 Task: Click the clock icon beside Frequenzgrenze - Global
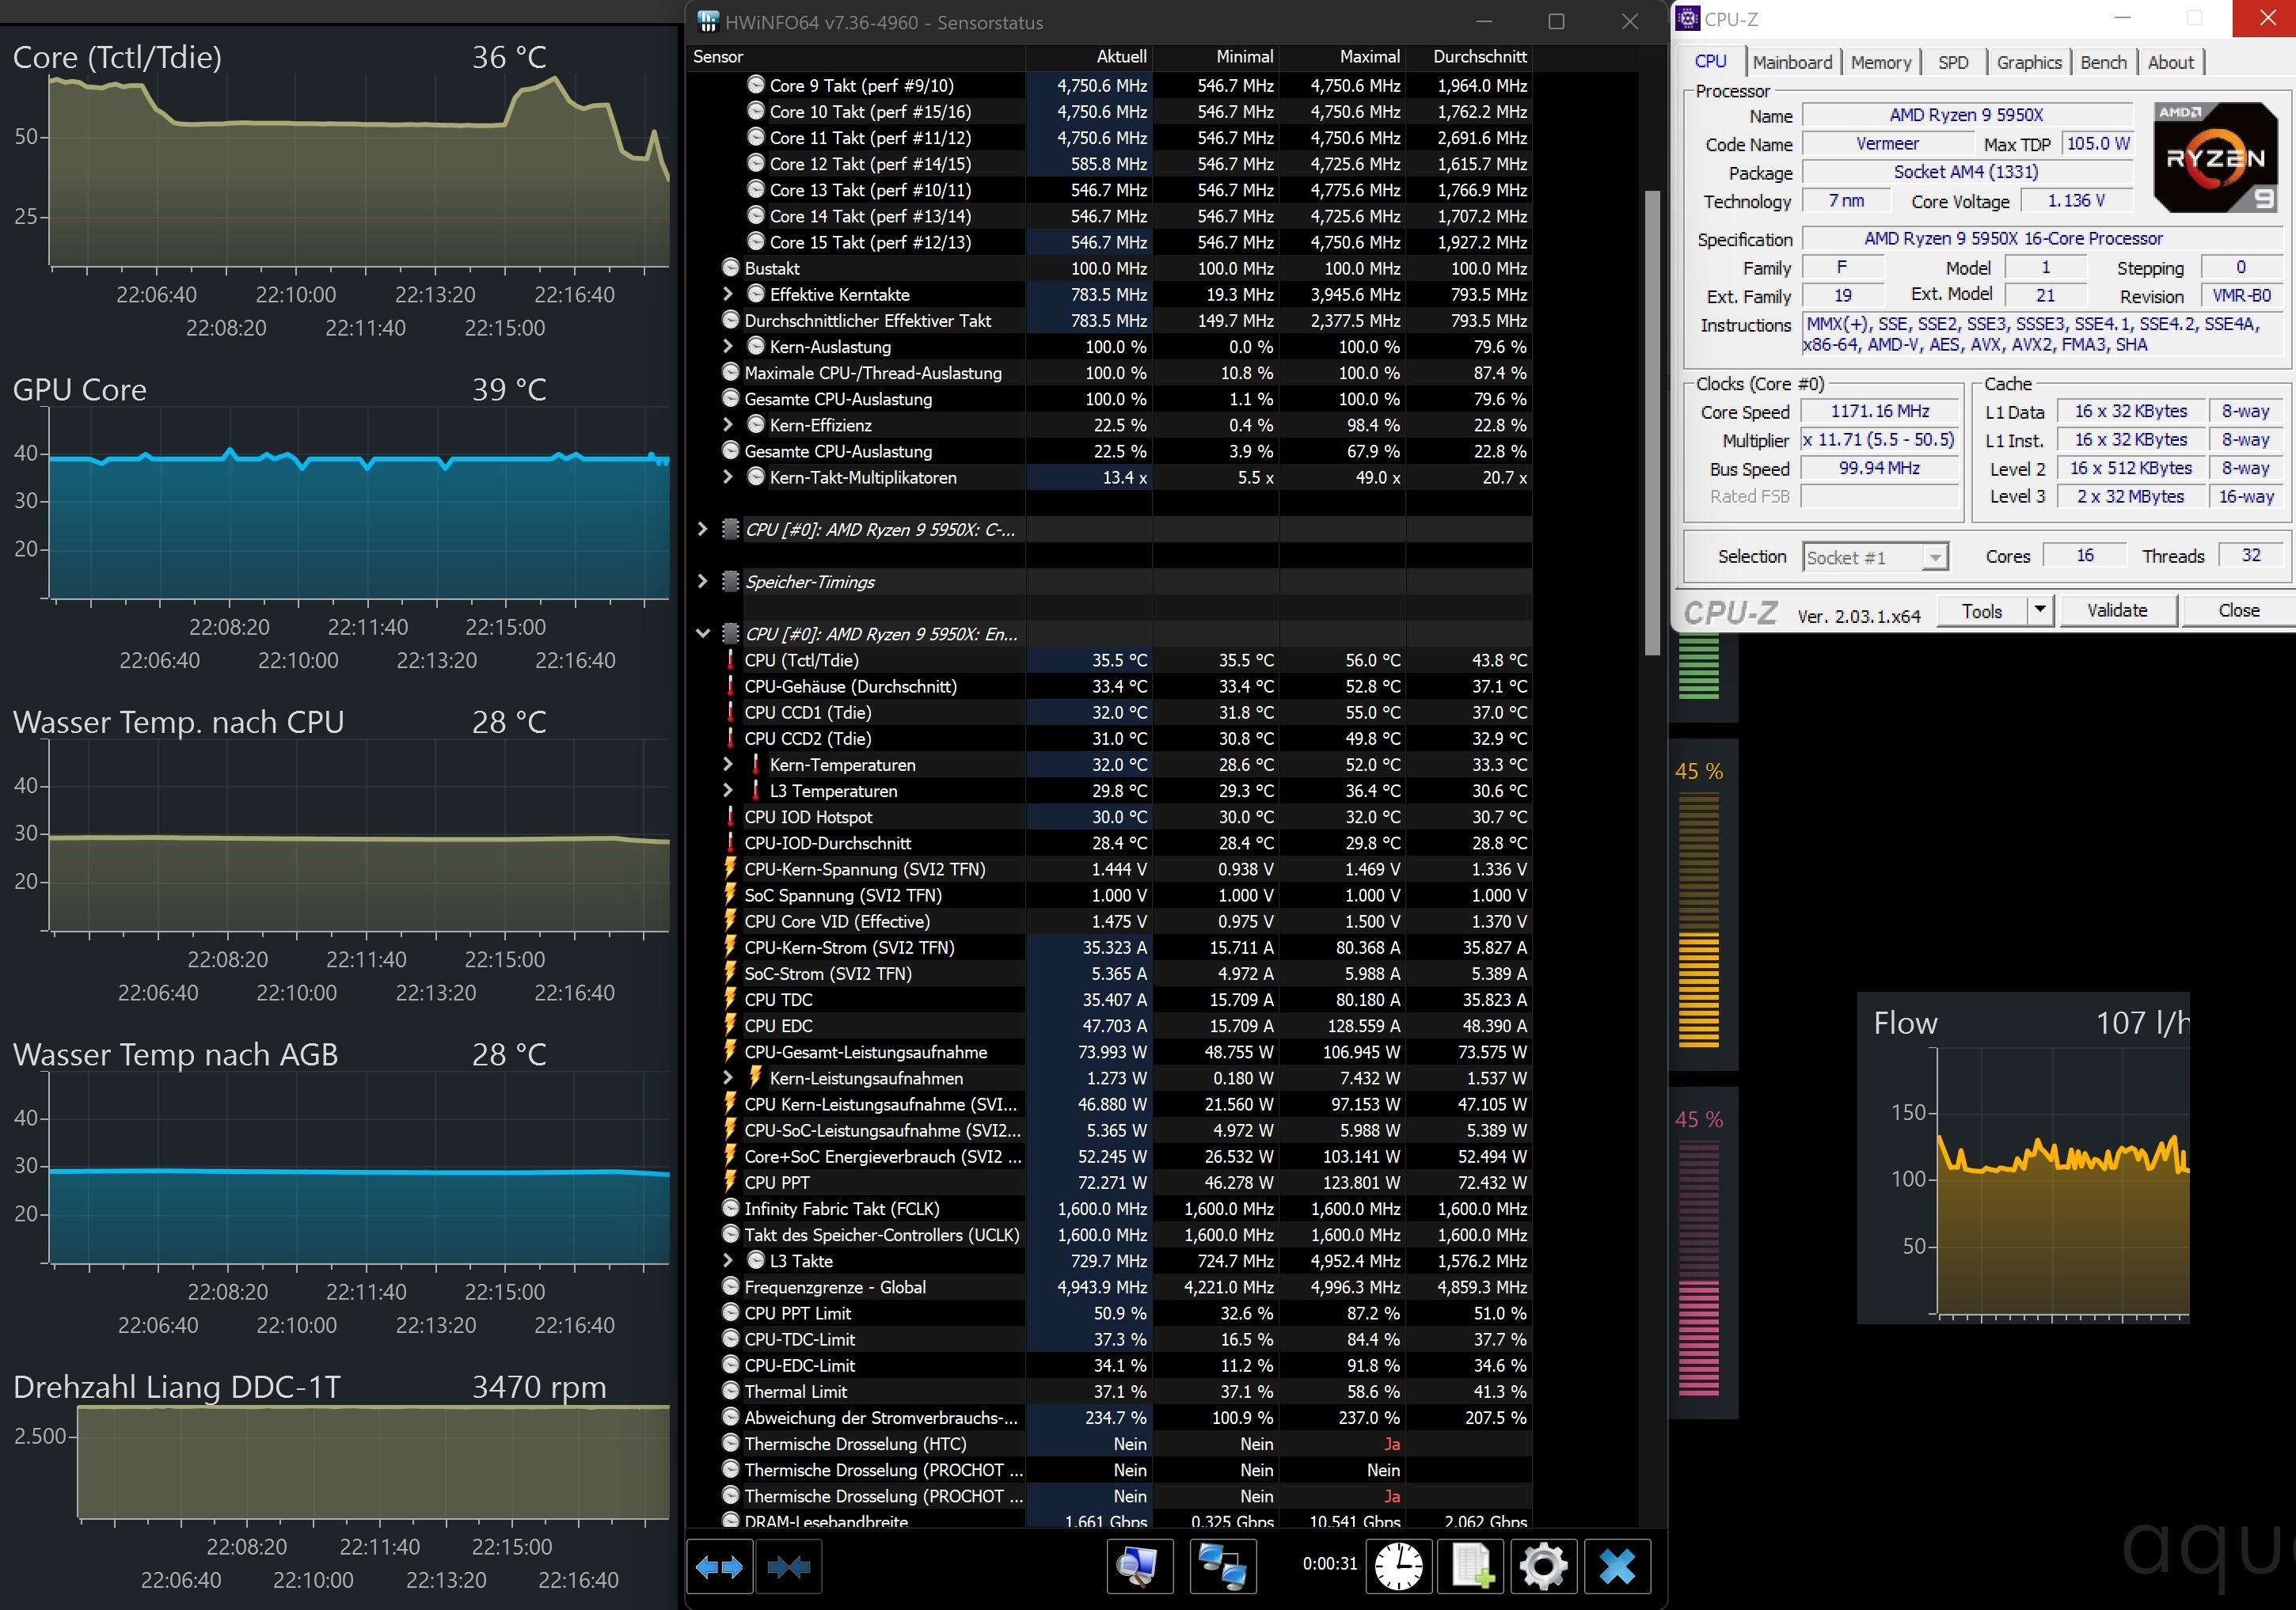pos(731,1287)
